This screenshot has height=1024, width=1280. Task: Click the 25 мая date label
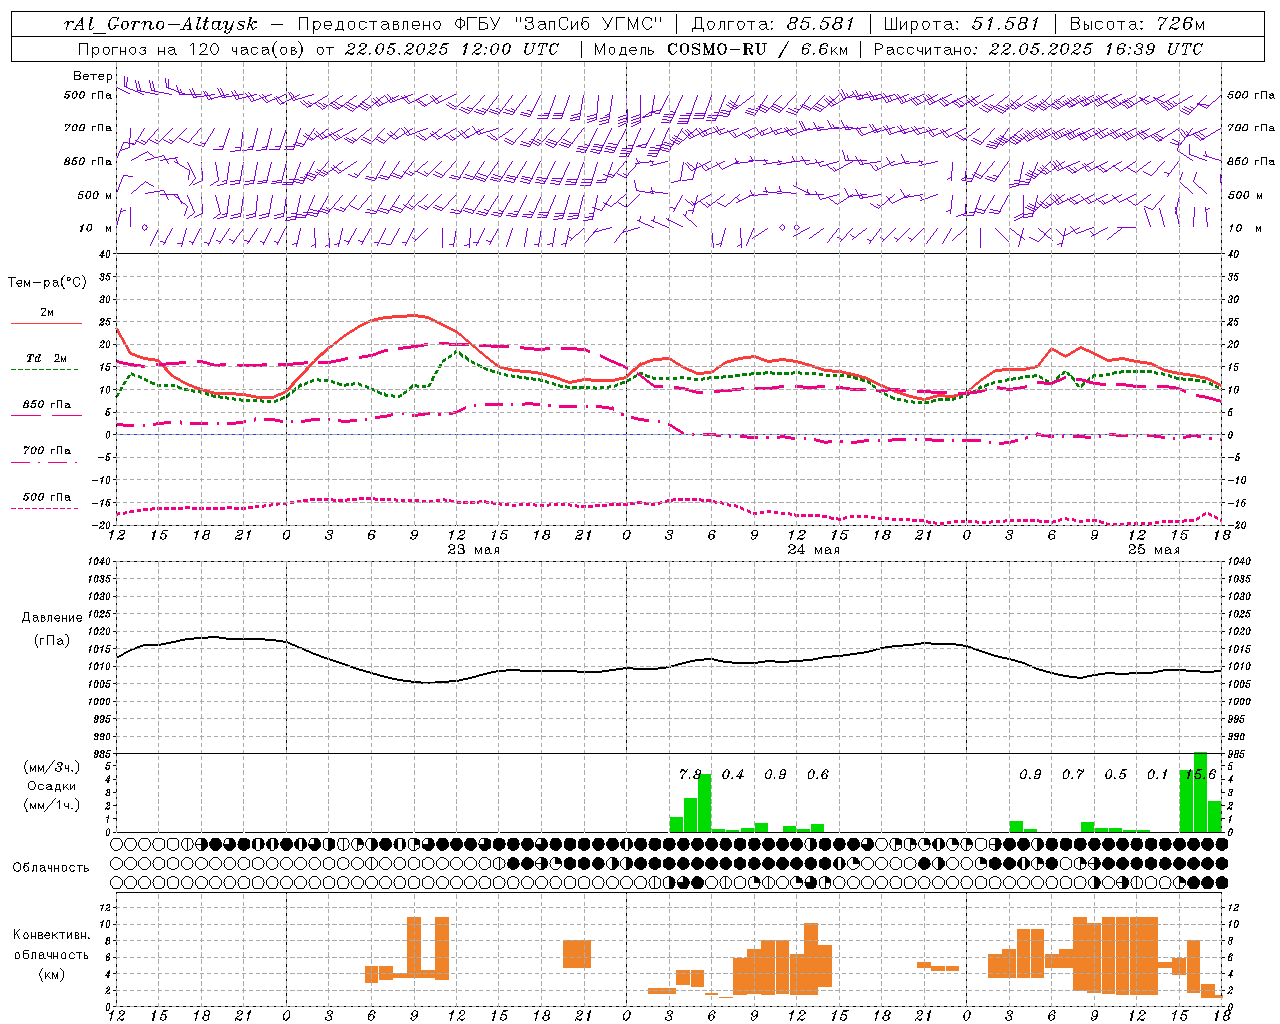pos(1154,549)
